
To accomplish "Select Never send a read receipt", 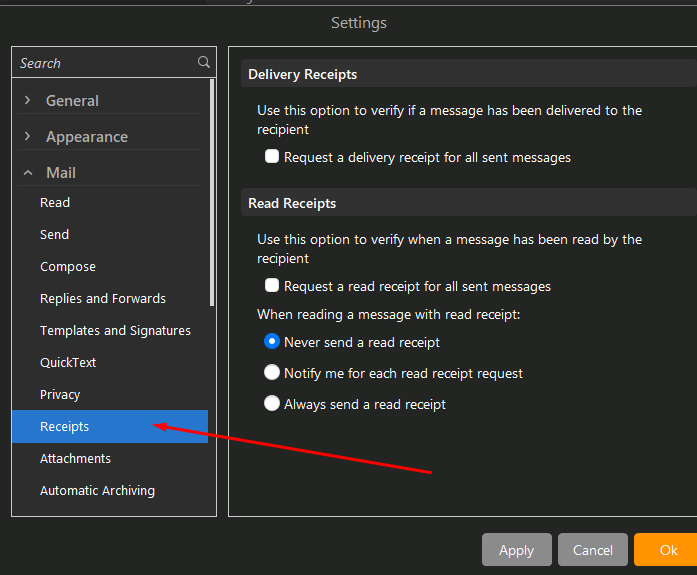I will (272, 341).
